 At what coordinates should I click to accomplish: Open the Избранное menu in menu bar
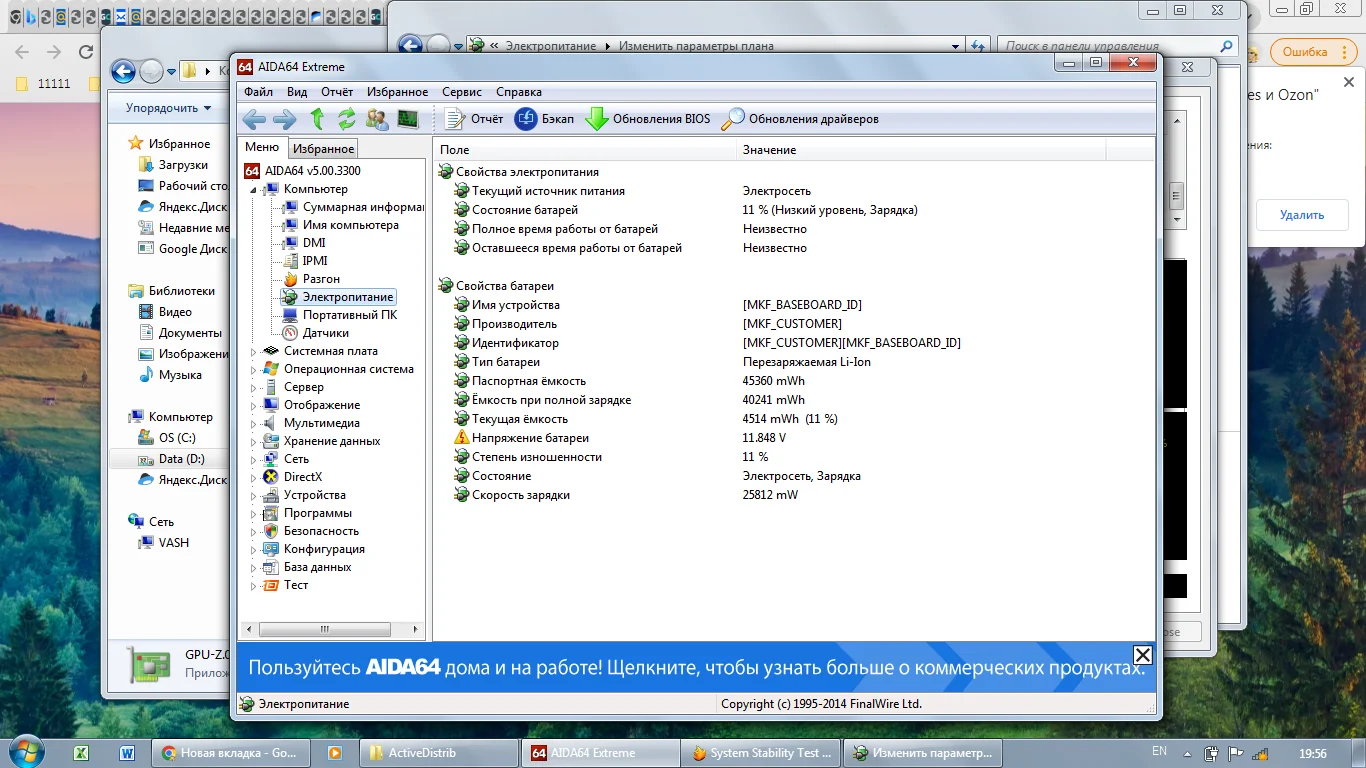(x=397, y=92)
